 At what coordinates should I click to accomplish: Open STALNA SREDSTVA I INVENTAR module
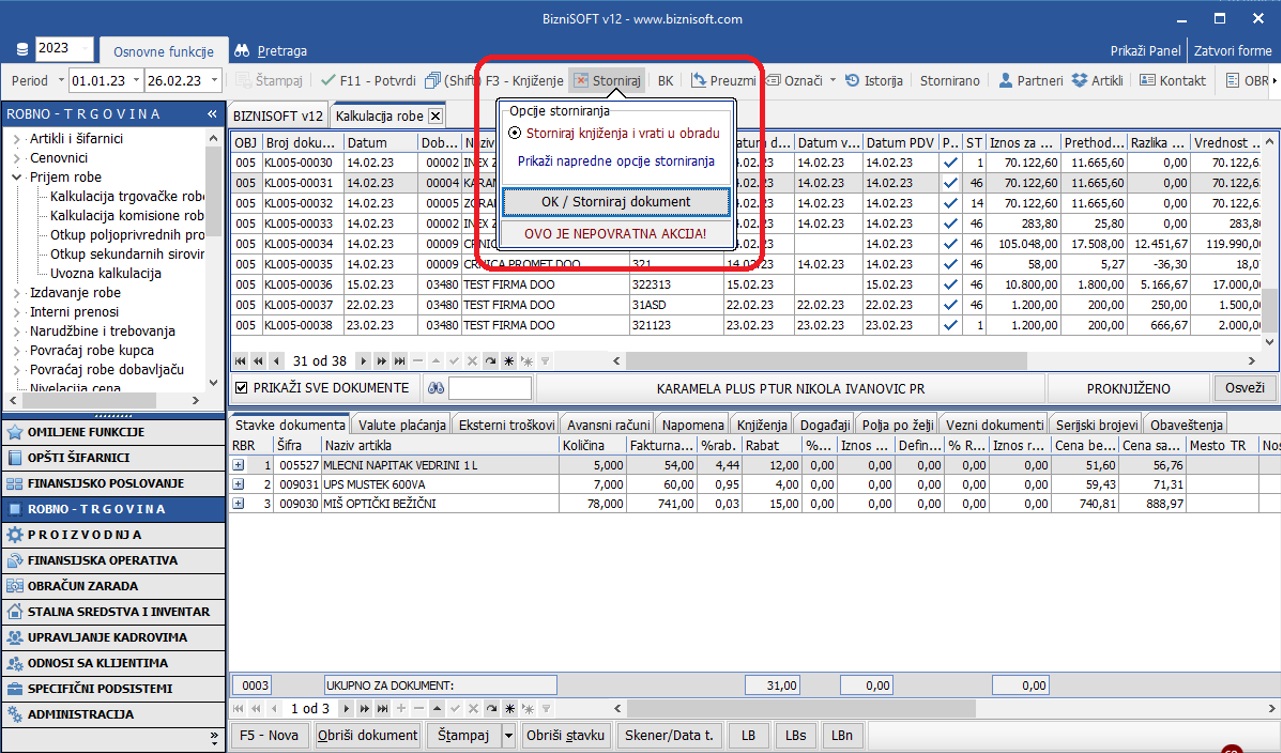coord(113,612)
